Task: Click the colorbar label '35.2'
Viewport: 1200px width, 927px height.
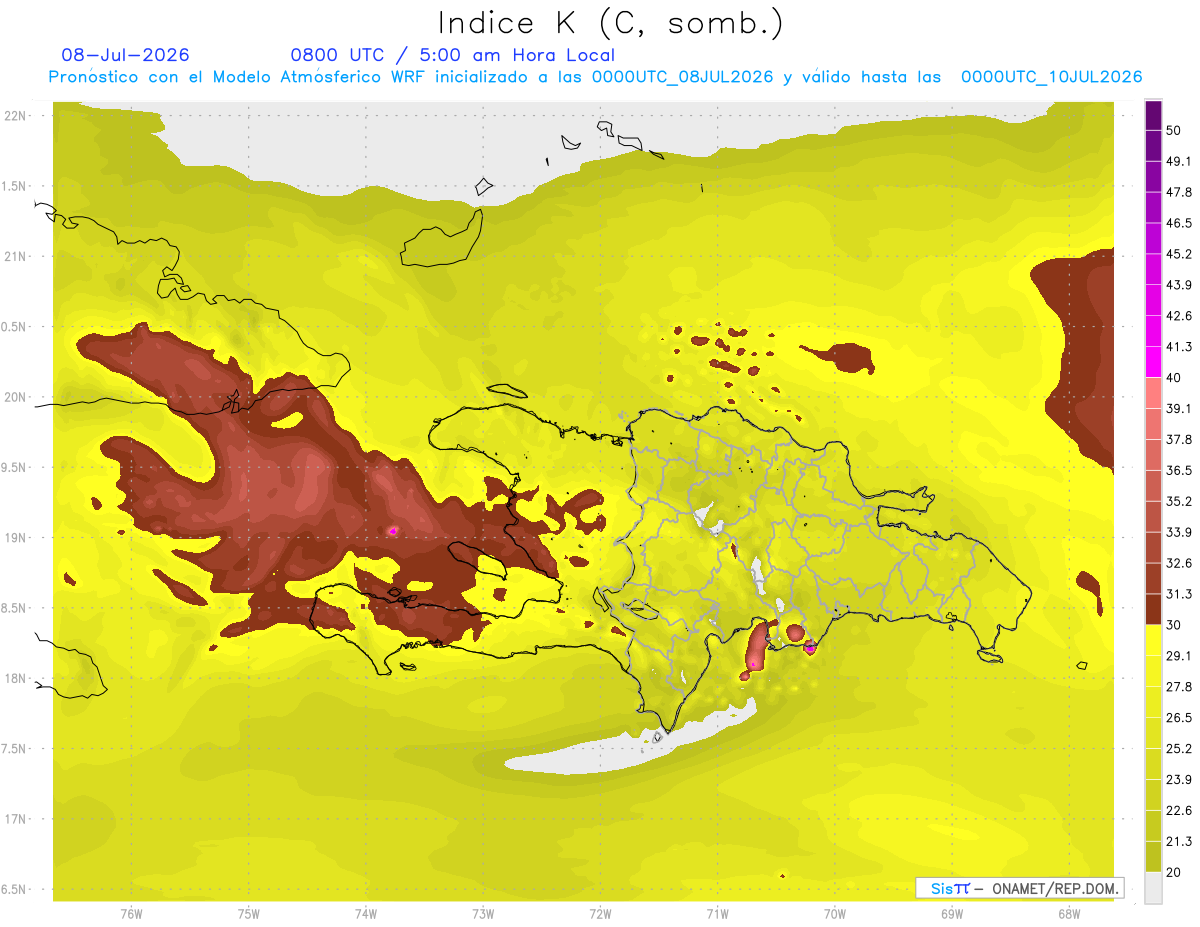Action: pos(1179,501)
